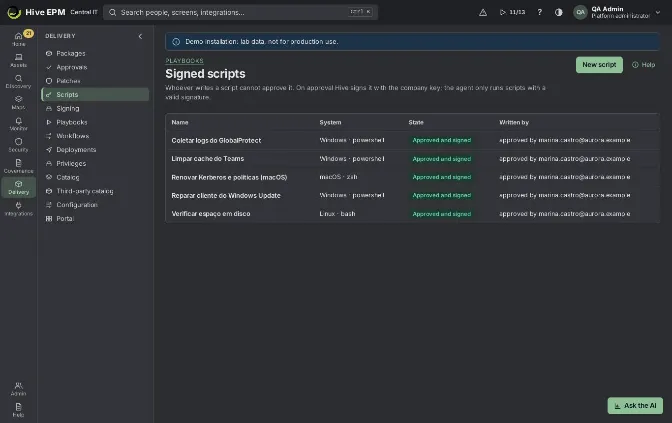Click the Name column header
Image resolution: width=672 pixels, height=423 pixels.
(180, 123)
